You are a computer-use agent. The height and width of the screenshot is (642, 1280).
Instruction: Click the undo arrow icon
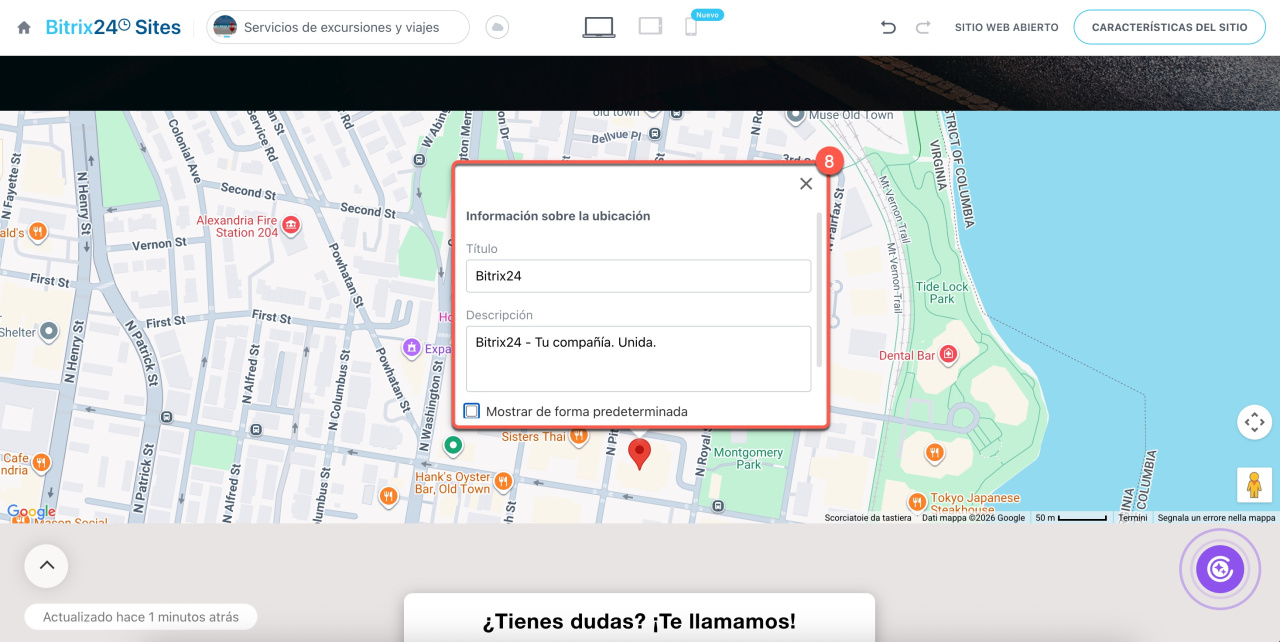888,28
